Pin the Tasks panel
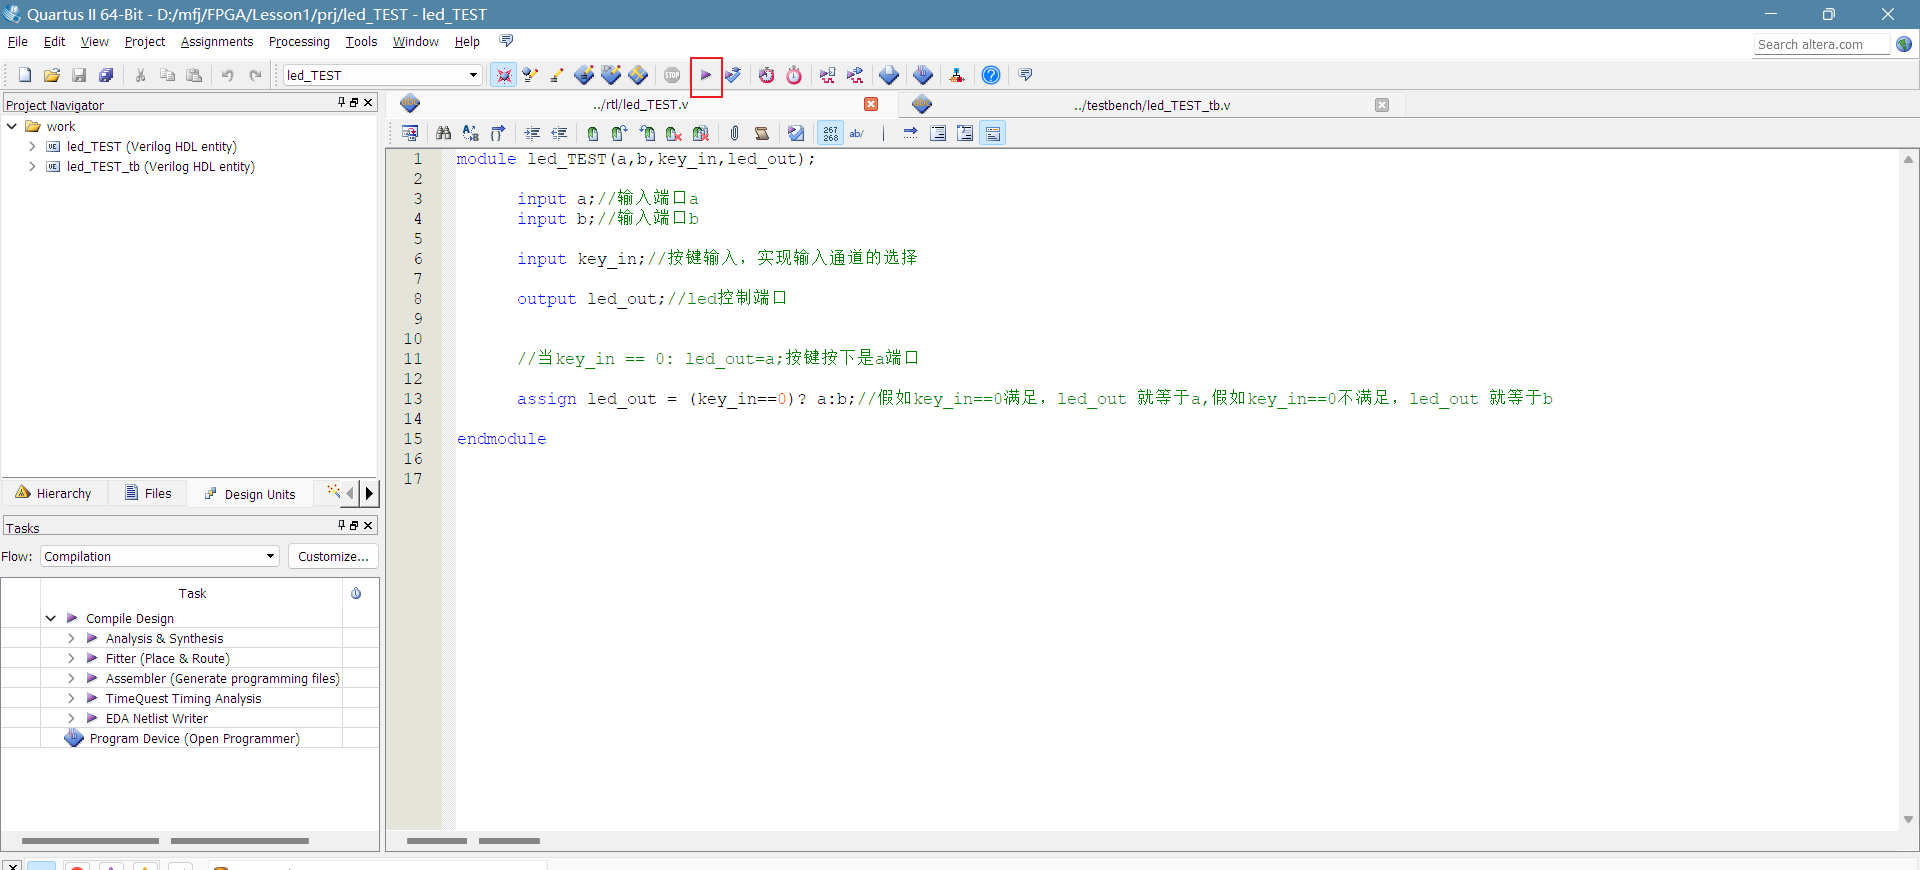 click(x=341, y=525)
